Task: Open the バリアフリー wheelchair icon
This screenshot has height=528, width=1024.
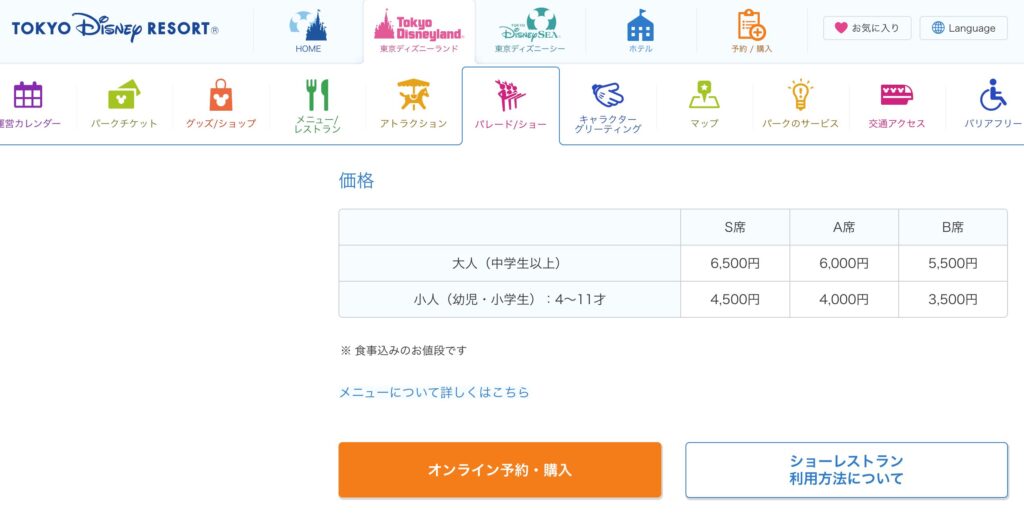Action: [x=993, y=96]
